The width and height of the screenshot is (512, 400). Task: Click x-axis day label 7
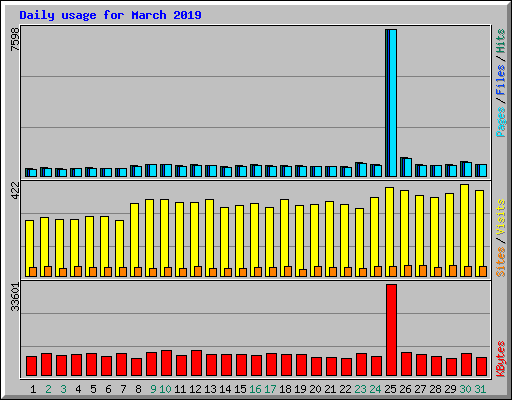click(123, 389)
